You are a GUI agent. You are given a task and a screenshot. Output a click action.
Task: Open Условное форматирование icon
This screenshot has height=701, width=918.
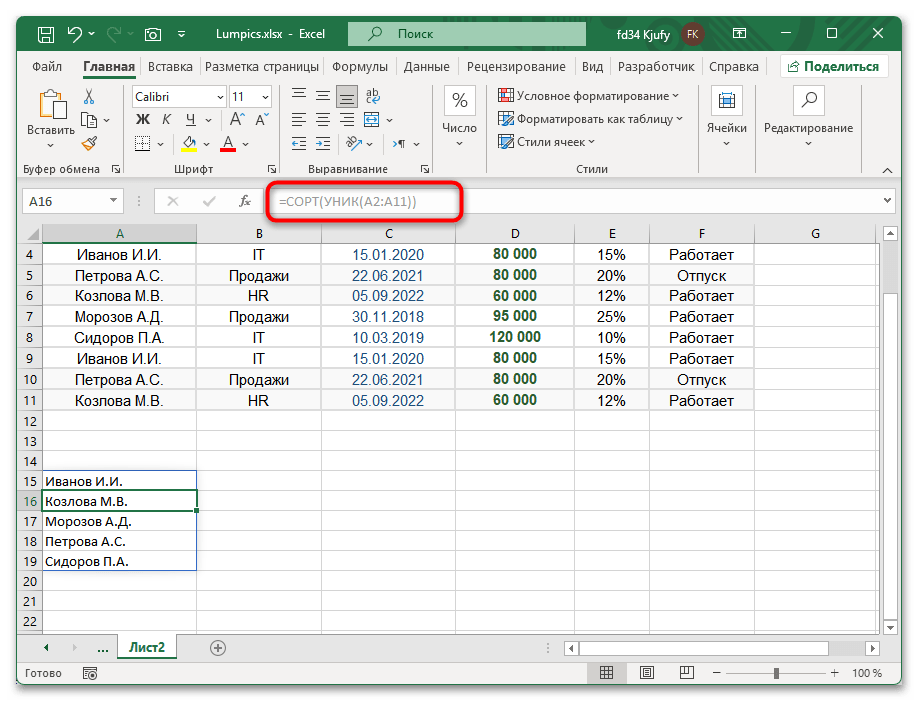pyautogui.click(x=507, y=94)
